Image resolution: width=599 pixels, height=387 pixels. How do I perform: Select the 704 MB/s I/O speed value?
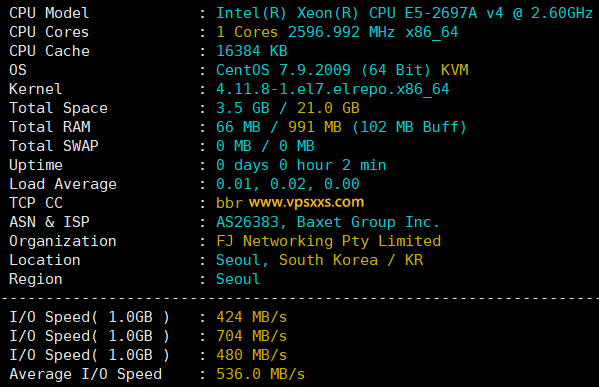[251, 336]
